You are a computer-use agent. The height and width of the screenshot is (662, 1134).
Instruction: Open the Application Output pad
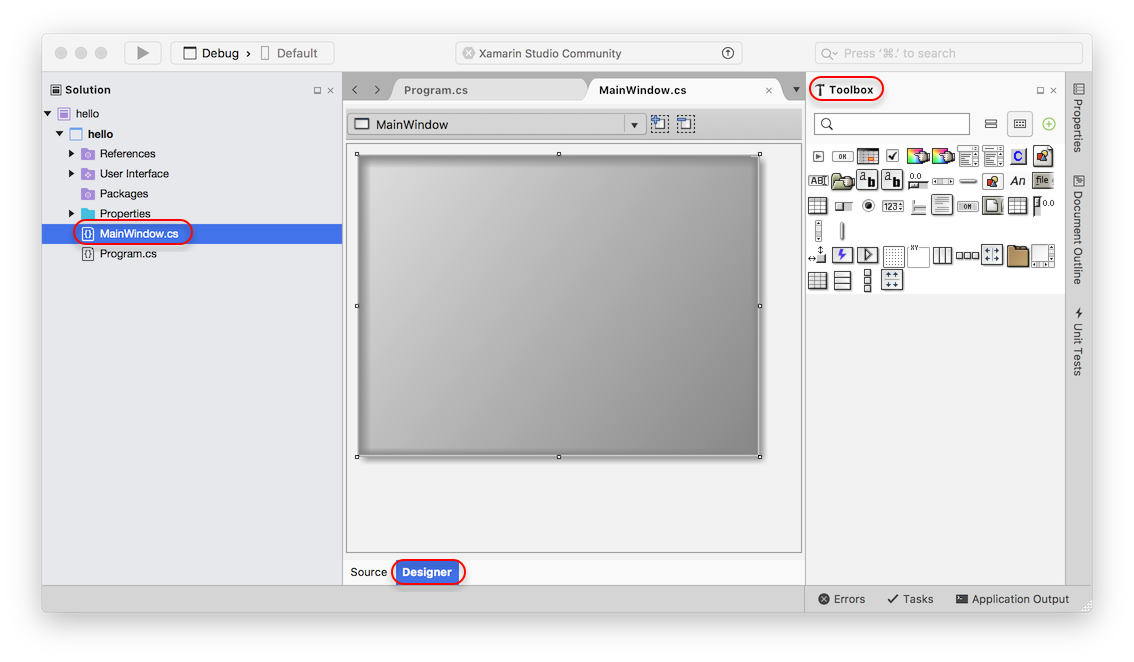click(1012, 599)
